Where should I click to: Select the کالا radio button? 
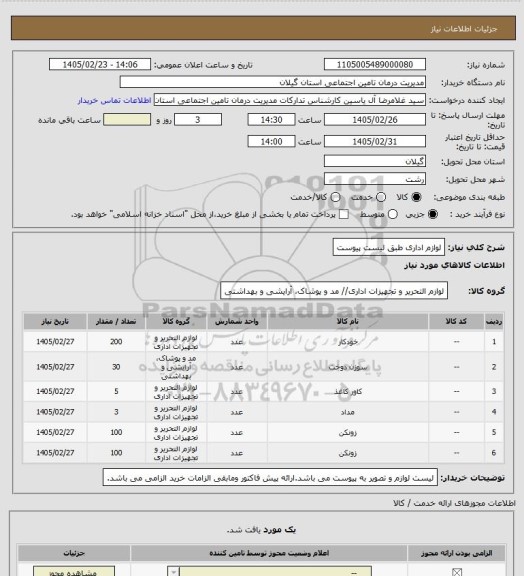coord(416,197)
